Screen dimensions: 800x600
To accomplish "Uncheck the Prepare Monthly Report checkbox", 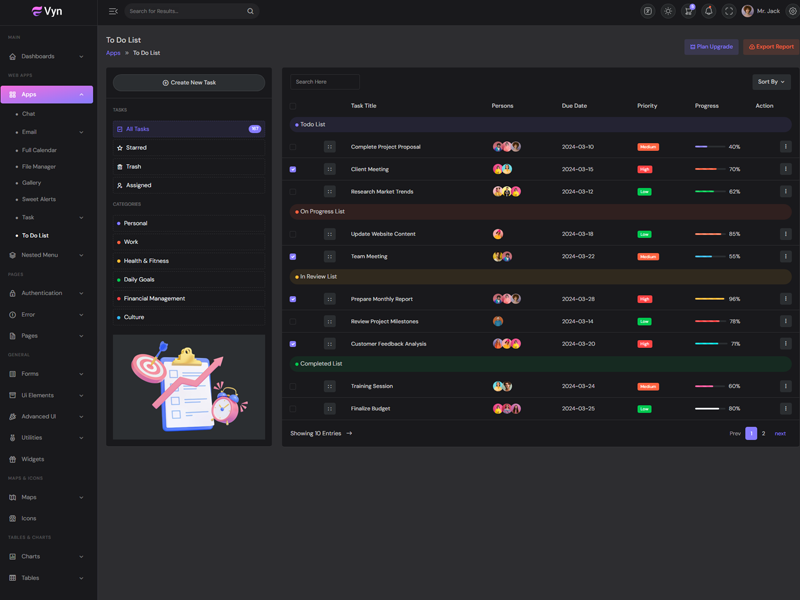I will [293, 299].
